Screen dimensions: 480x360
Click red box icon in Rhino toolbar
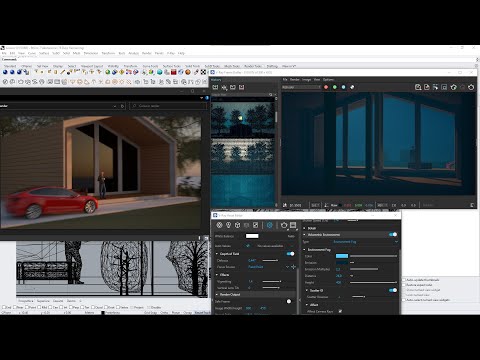173,72
